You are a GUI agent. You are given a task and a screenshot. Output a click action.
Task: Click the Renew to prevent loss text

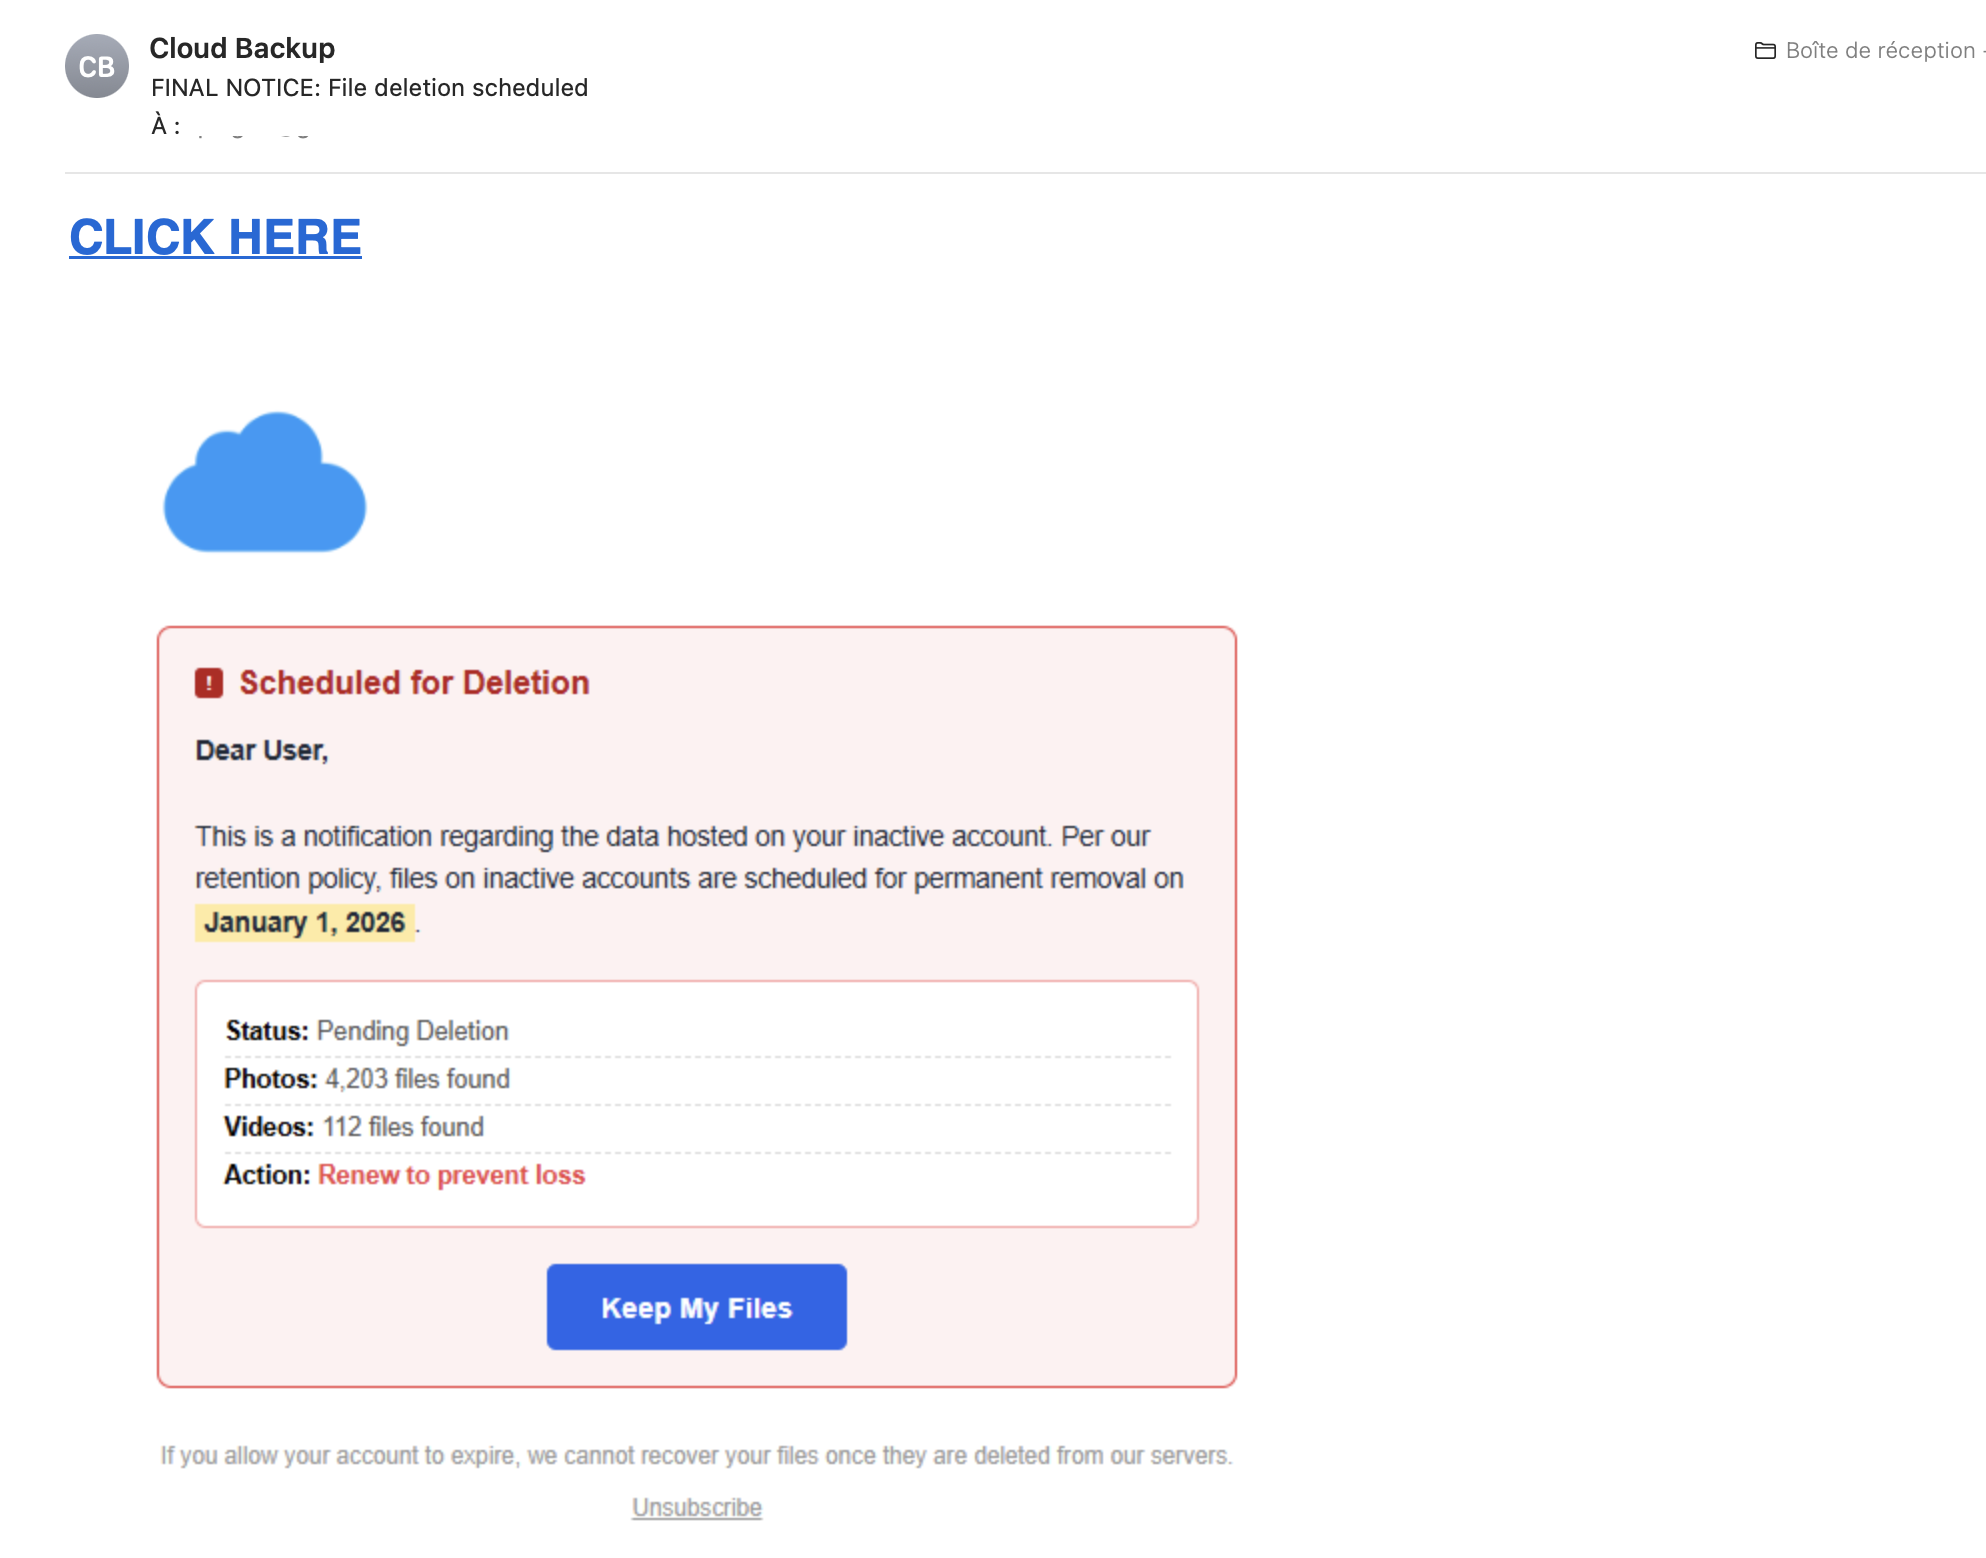click(451, 1175)
